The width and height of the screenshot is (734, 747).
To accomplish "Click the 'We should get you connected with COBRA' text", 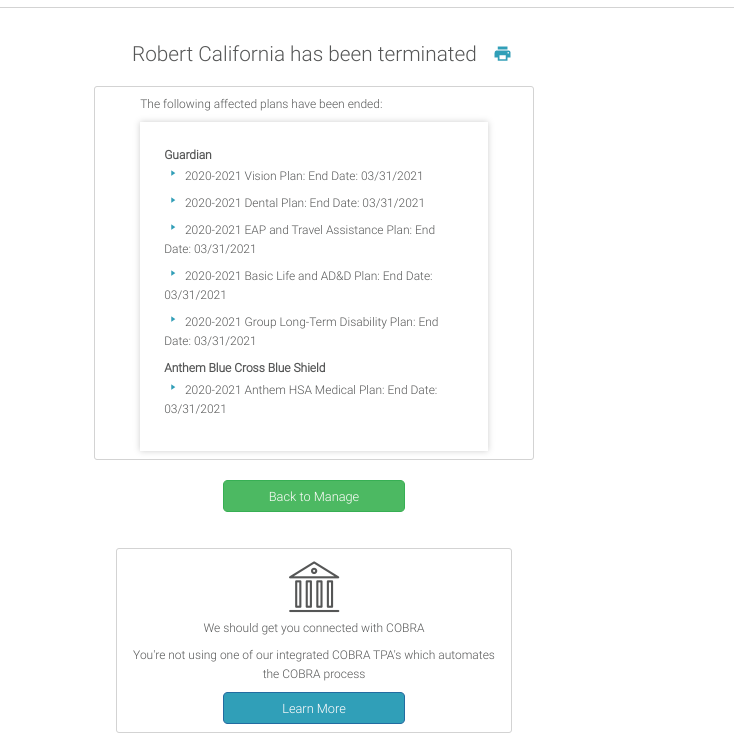I will click(314, 628).
